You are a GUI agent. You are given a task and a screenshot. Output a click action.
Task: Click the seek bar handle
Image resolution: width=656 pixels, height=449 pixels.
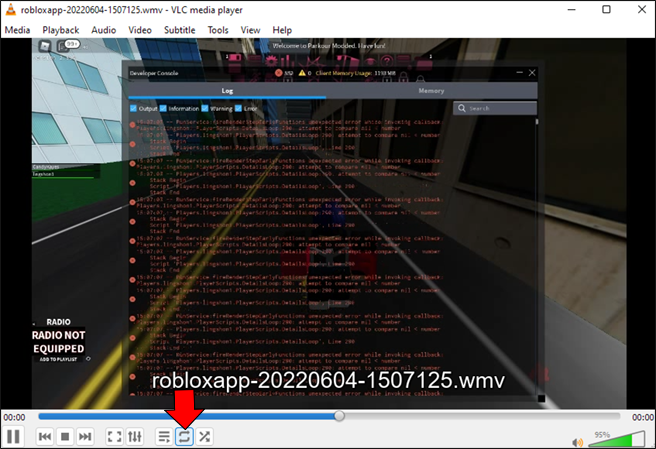pyautogui.click(x=339, y=416)
